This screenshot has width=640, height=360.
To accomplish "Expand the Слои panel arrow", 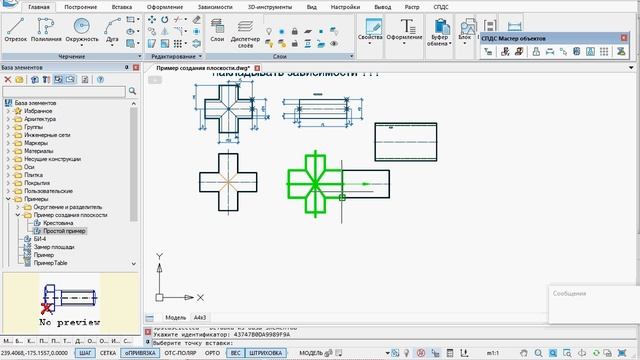I will [x=351, y=56].
